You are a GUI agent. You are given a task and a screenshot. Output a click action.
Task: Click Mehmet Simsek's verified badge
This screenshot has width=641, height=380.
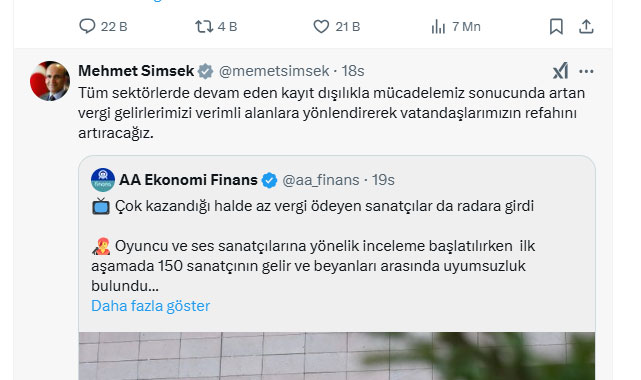click(x=205, y=71)
